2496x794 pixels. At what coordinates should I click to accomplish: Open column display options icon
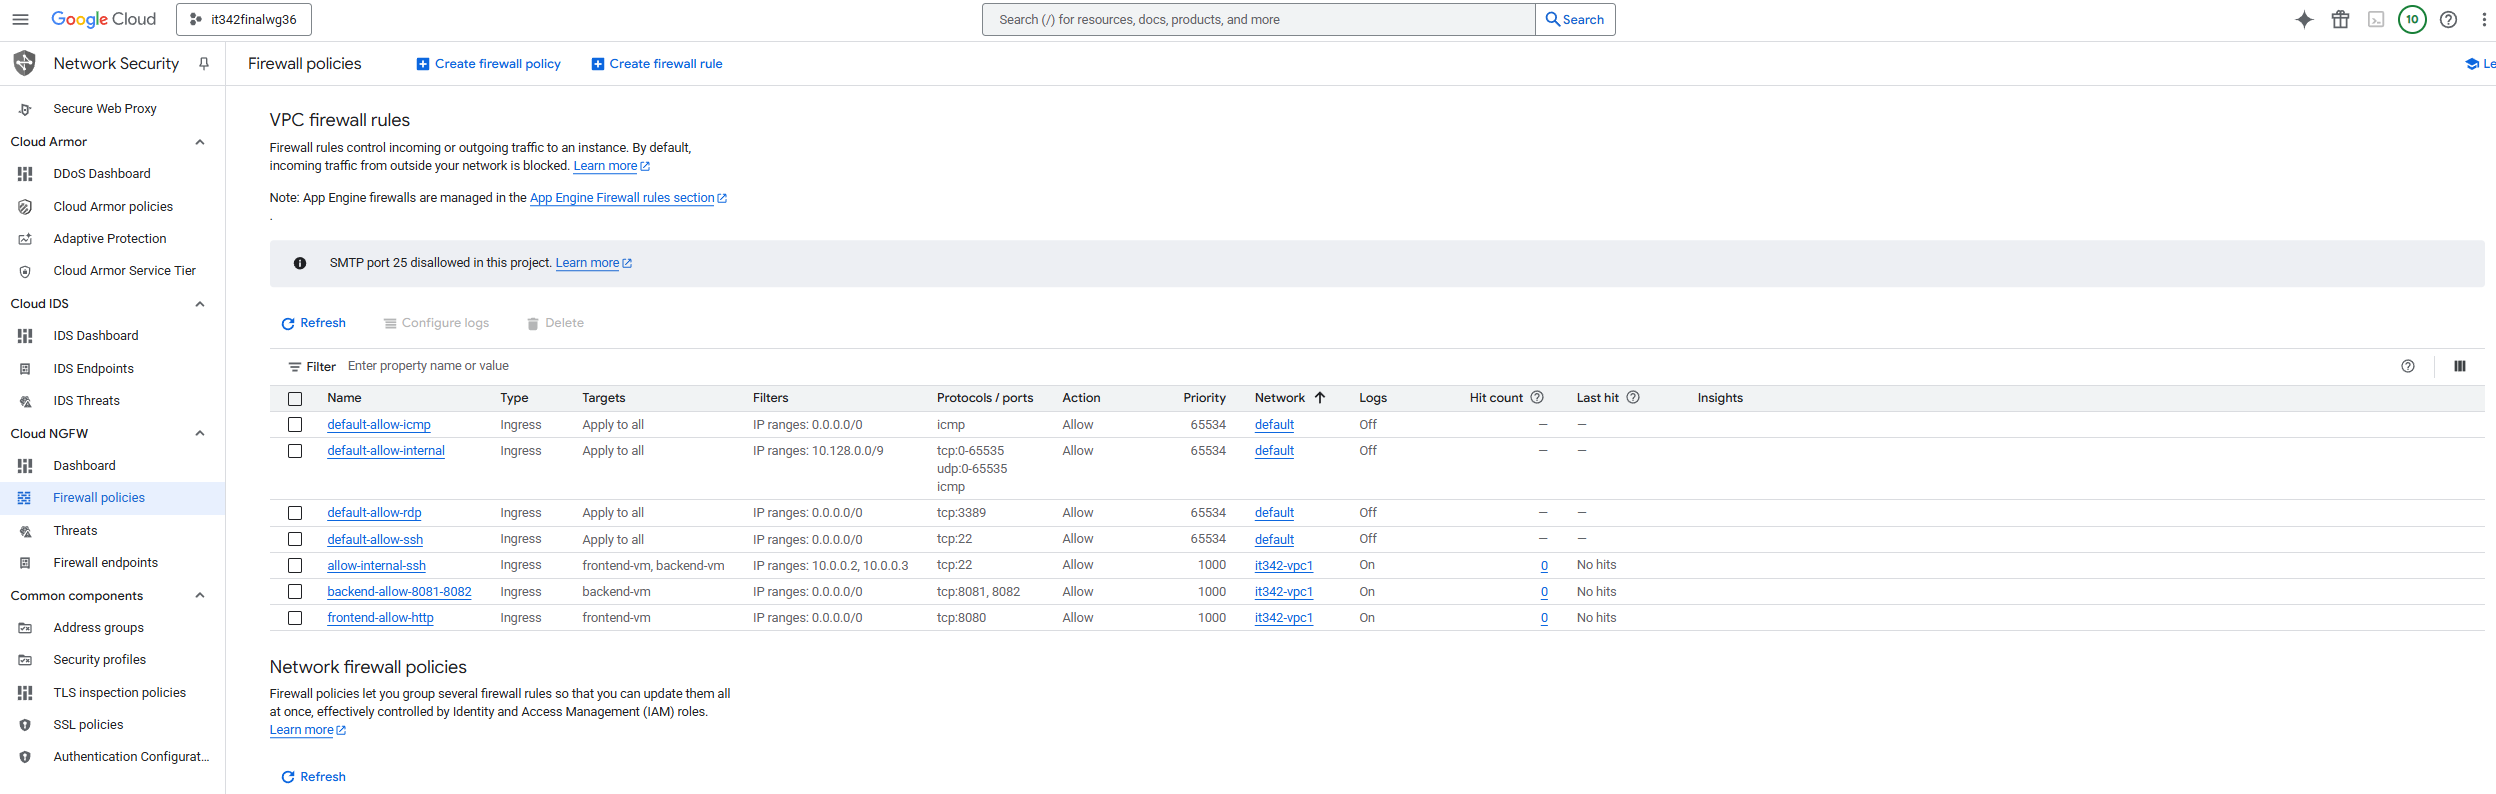2459,366
